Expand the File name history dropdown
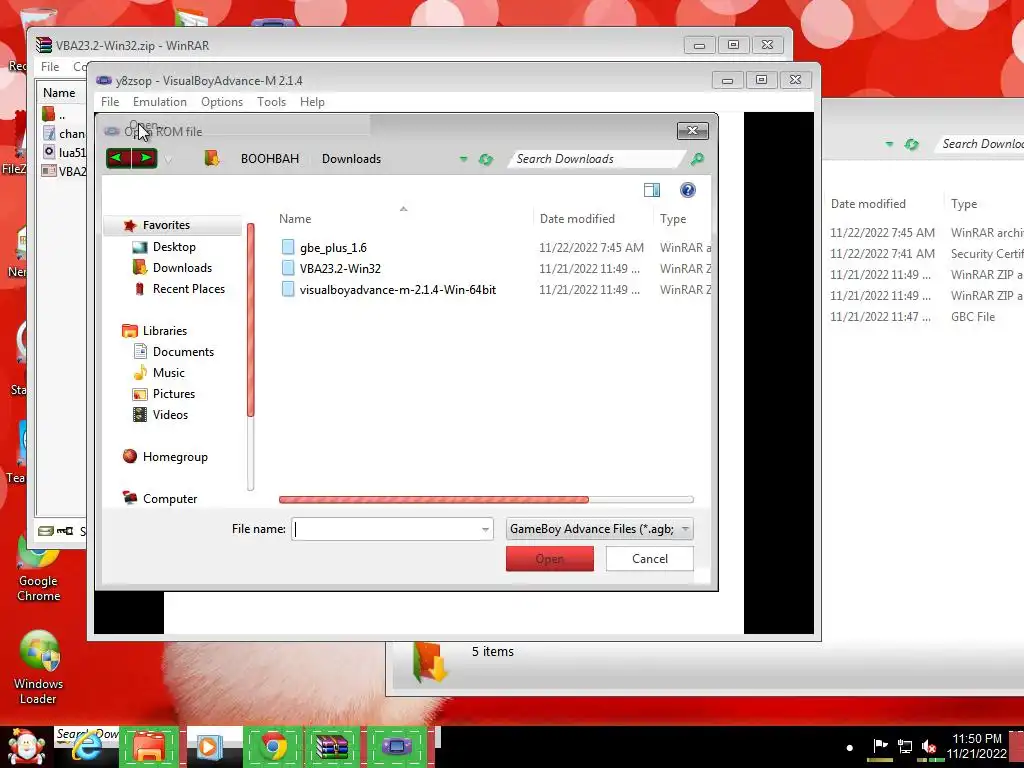The image size is (1024, 768). click(485, 529)
